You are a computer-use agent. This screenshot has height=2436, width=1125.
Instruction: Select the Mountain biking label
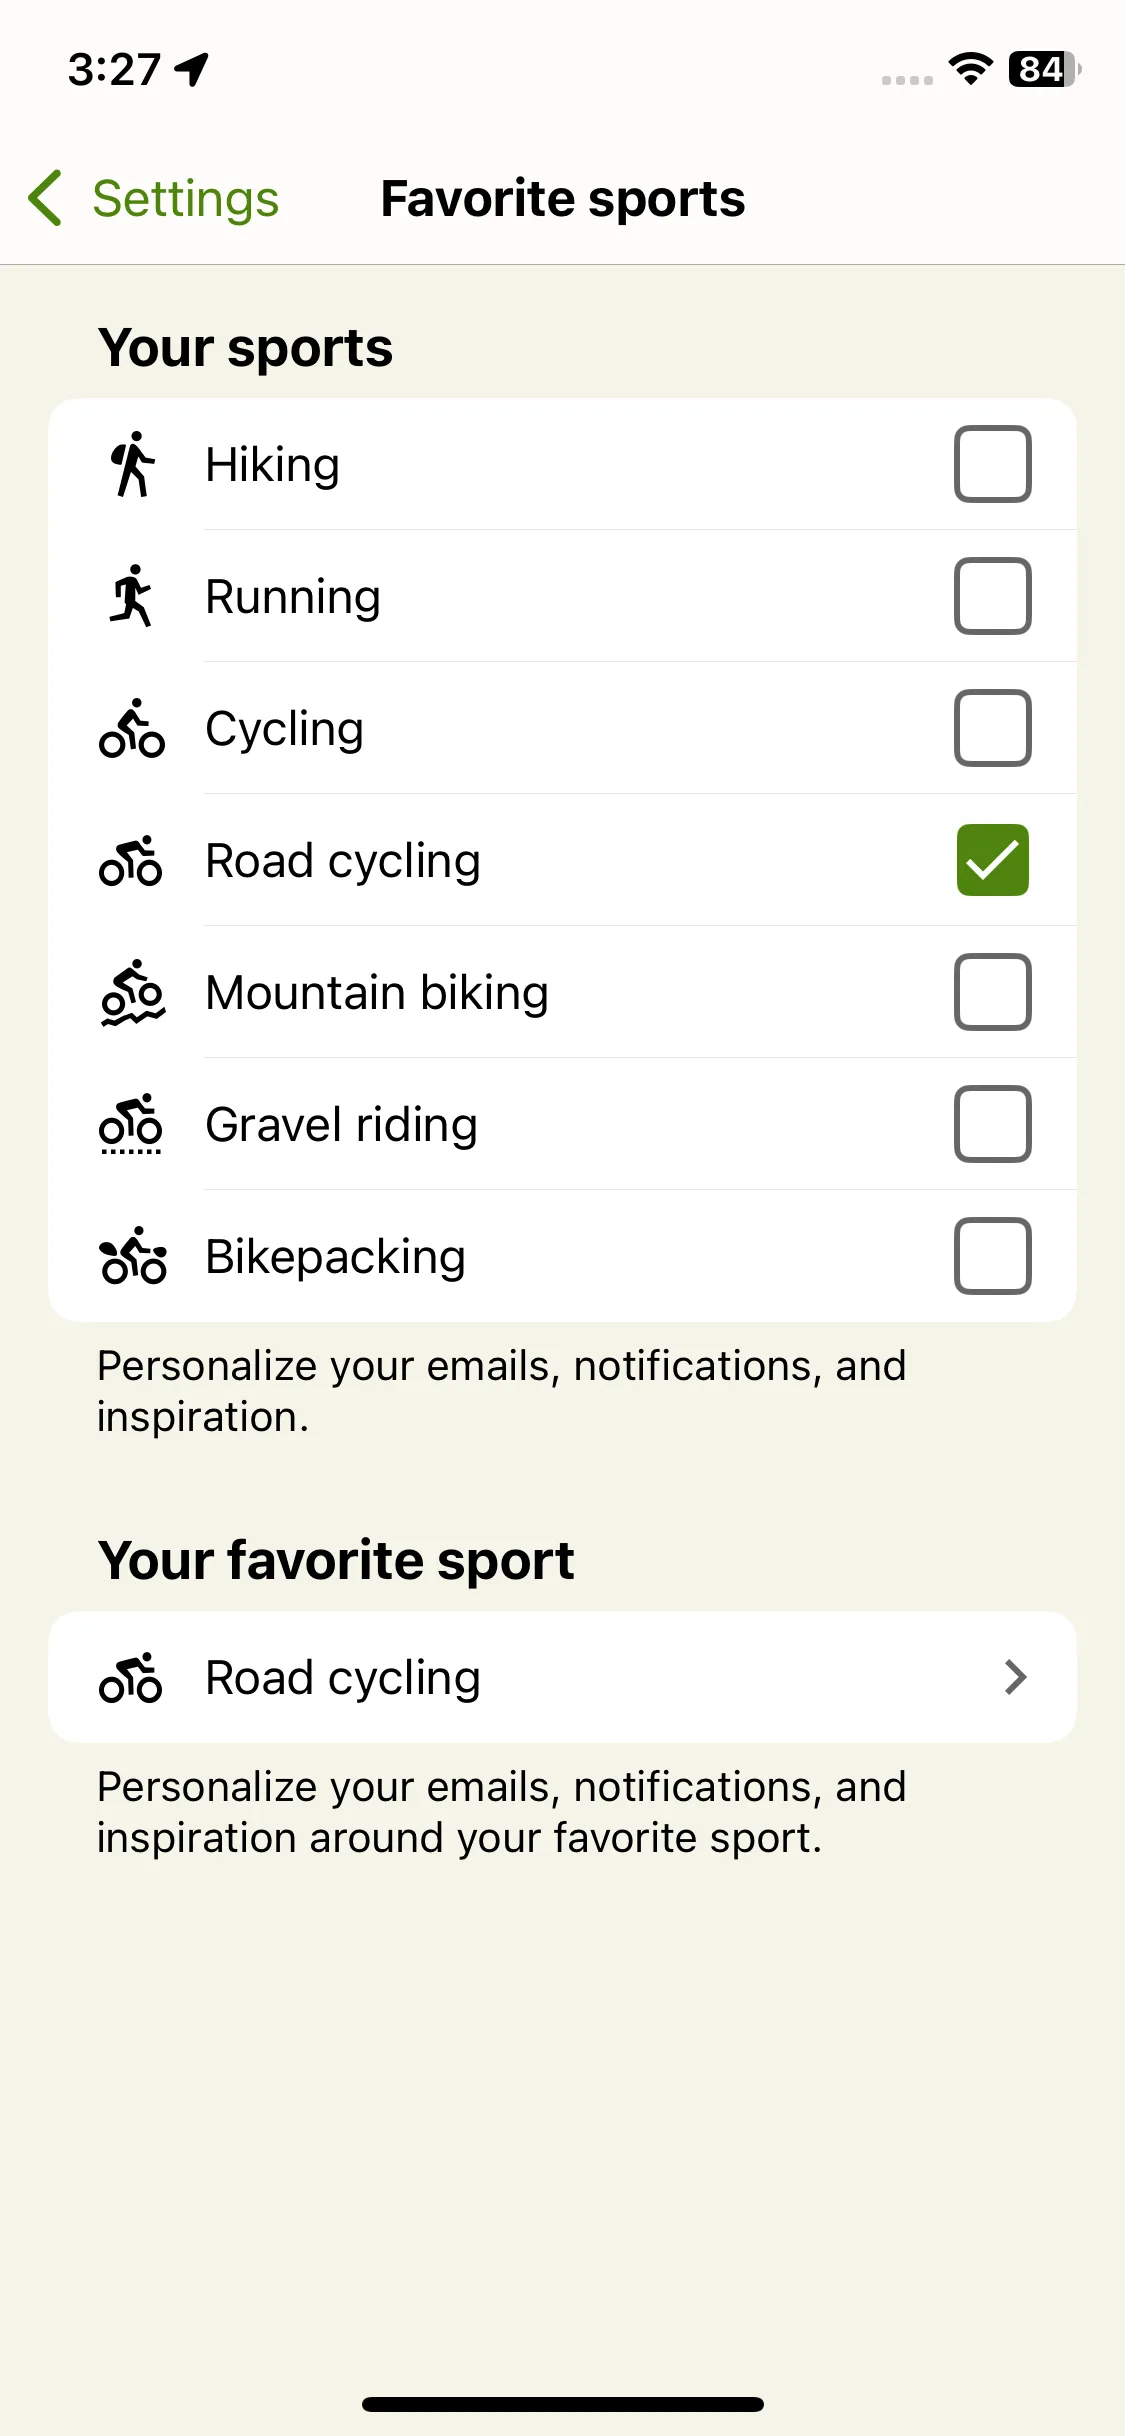[377, 993]
